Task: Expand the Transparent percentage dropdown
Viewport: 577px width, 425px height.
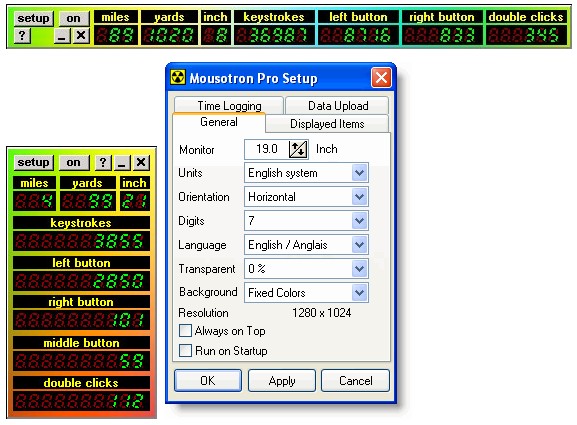Action: coord(359,269)
